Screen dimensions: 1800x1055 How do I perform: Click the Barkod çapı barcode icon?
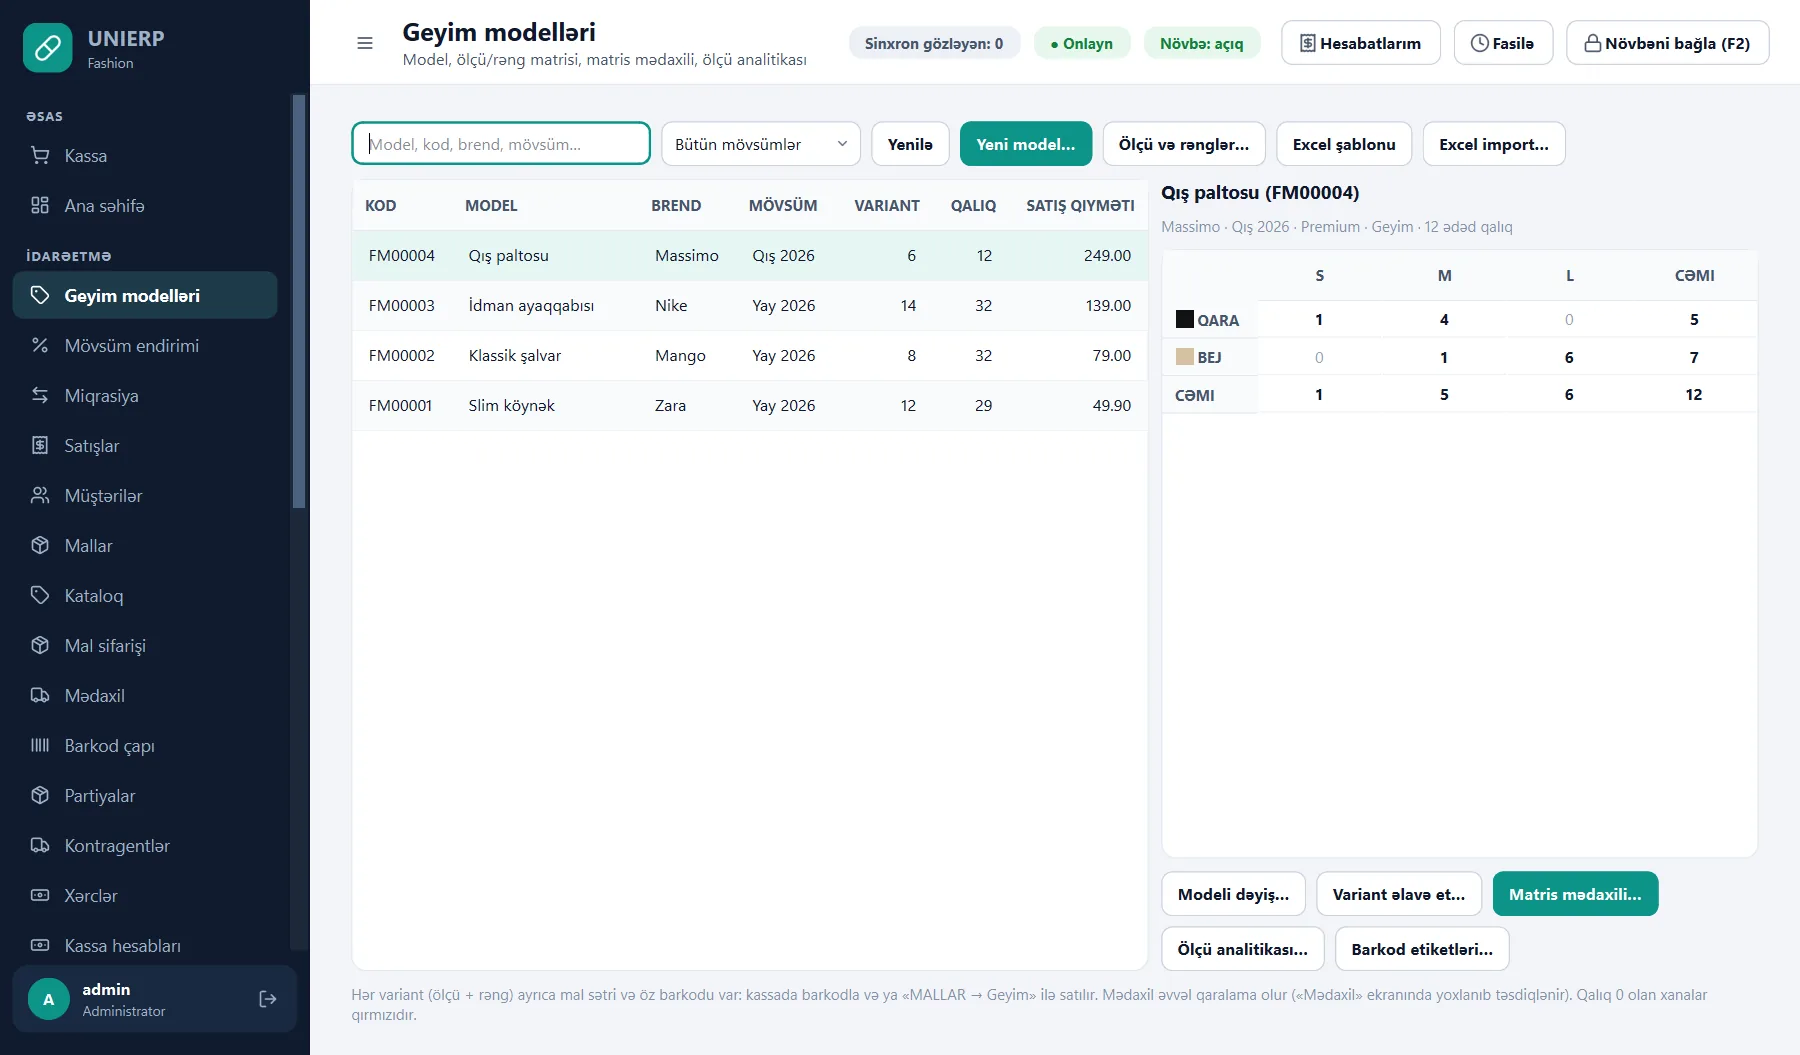click(40, 745)
